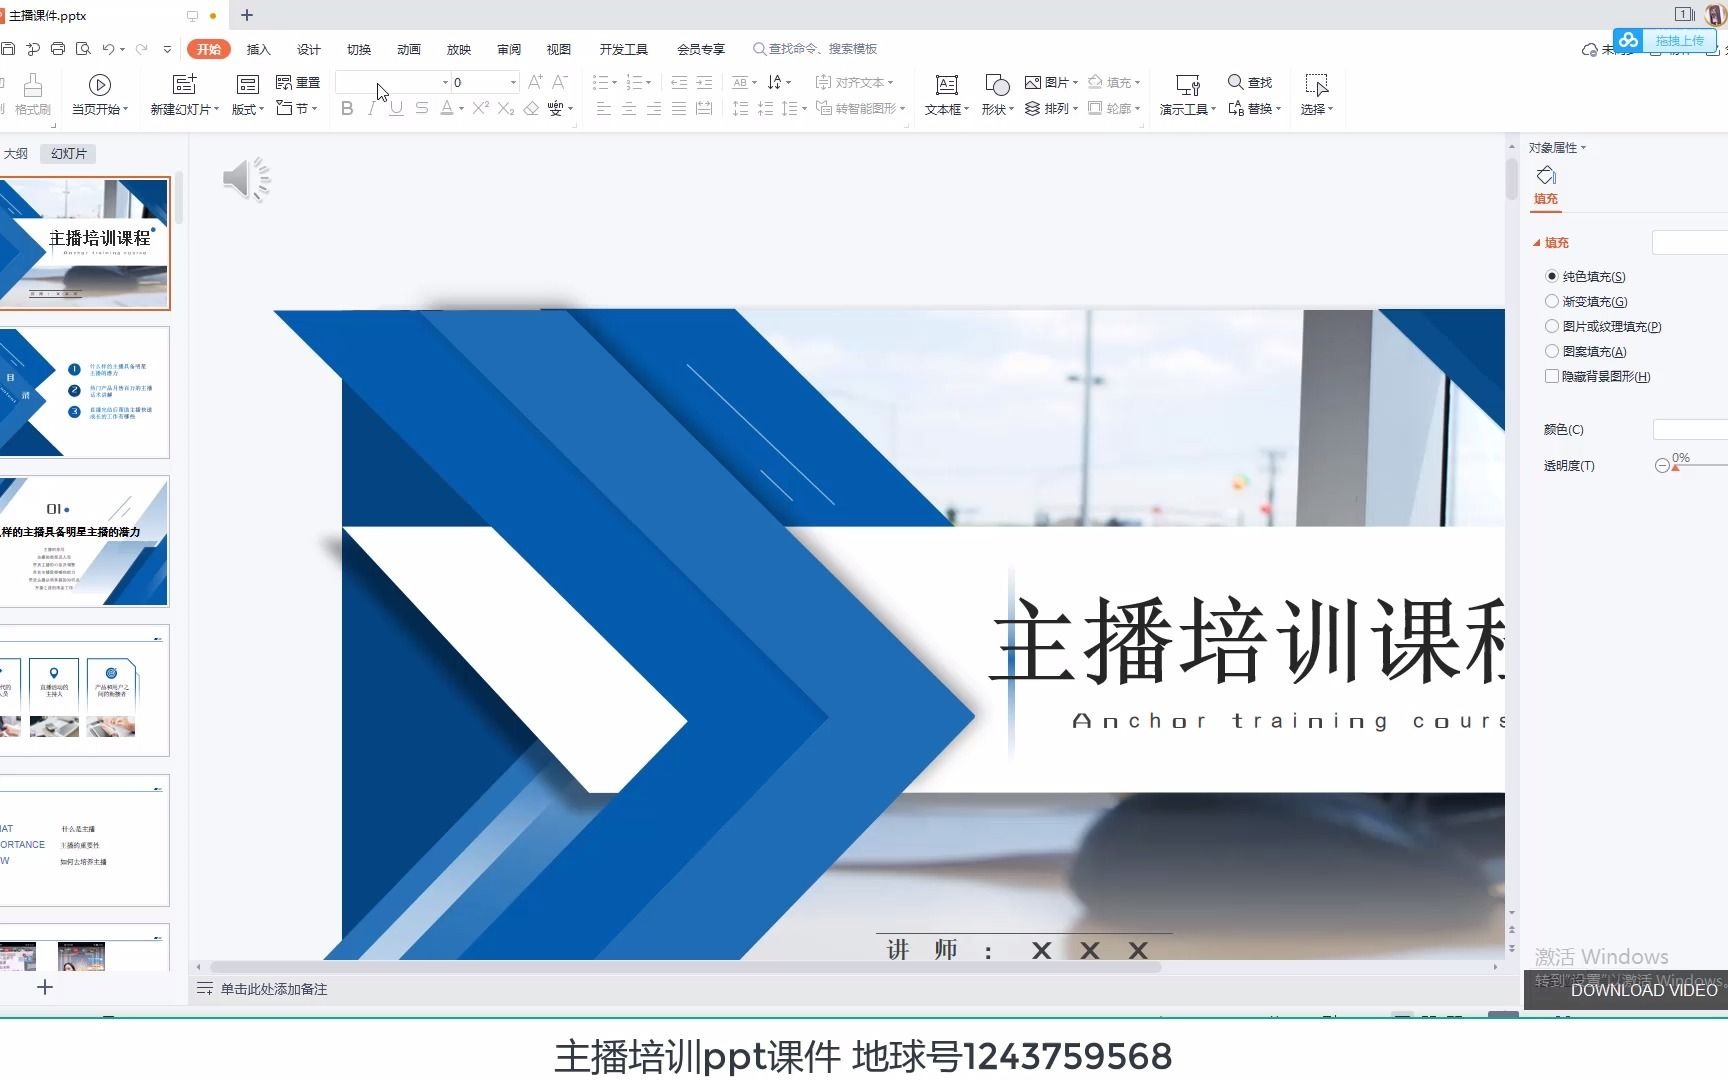Screen dimensions: 1728x1080
Task: Click the Fill (填充) paint bucket panel icon
Action: tap(1546, 176)
